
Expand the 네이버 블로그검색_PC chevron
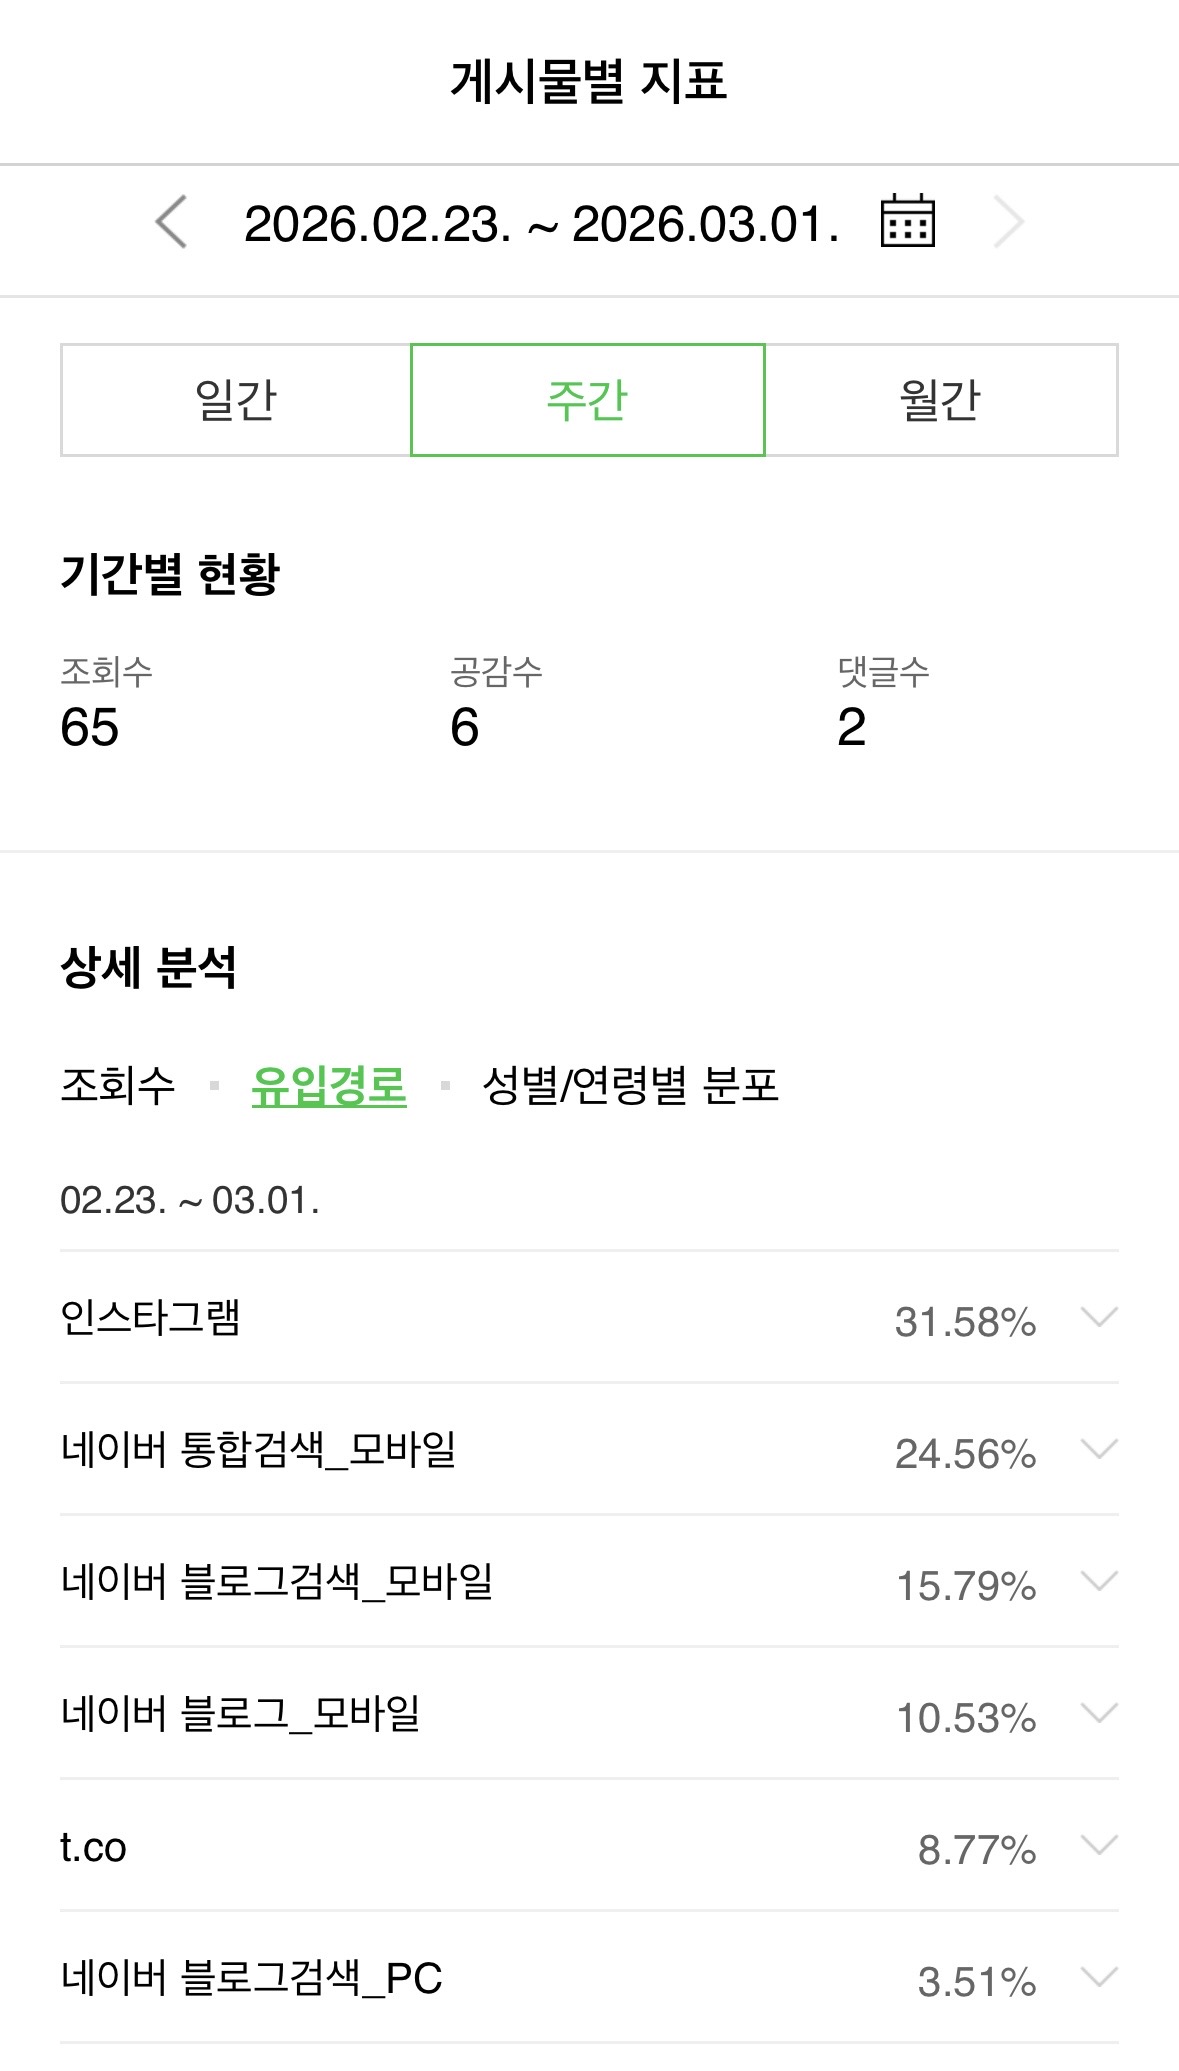pos(1099,1977)
